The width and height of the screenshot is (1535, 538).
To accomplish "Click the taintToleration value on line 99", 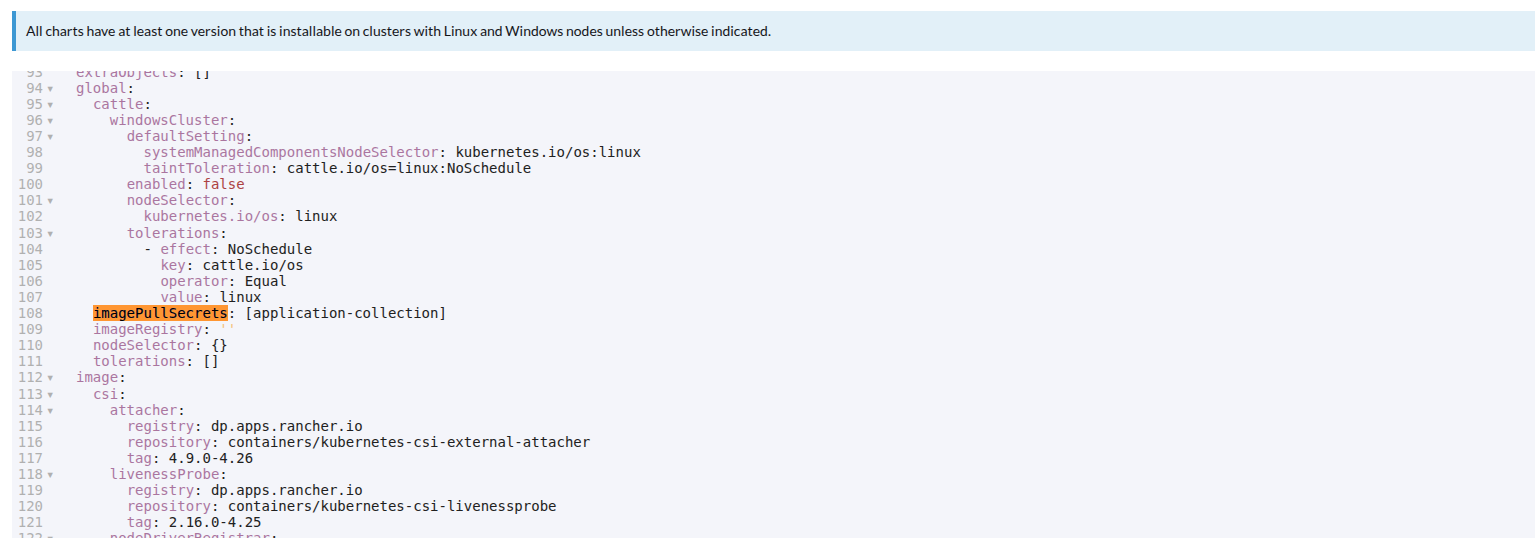I will click(409, 168).
